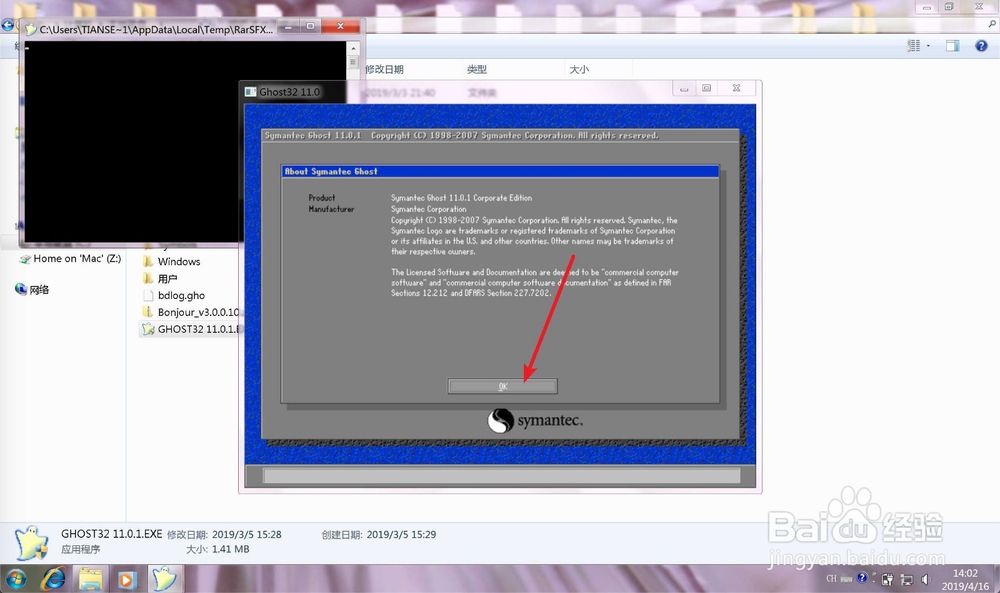Viewport: 1000px width, 593px height.
Task: Open File Explorer taskbar icon
Action: pyautogui.click(x=90, y=579)
